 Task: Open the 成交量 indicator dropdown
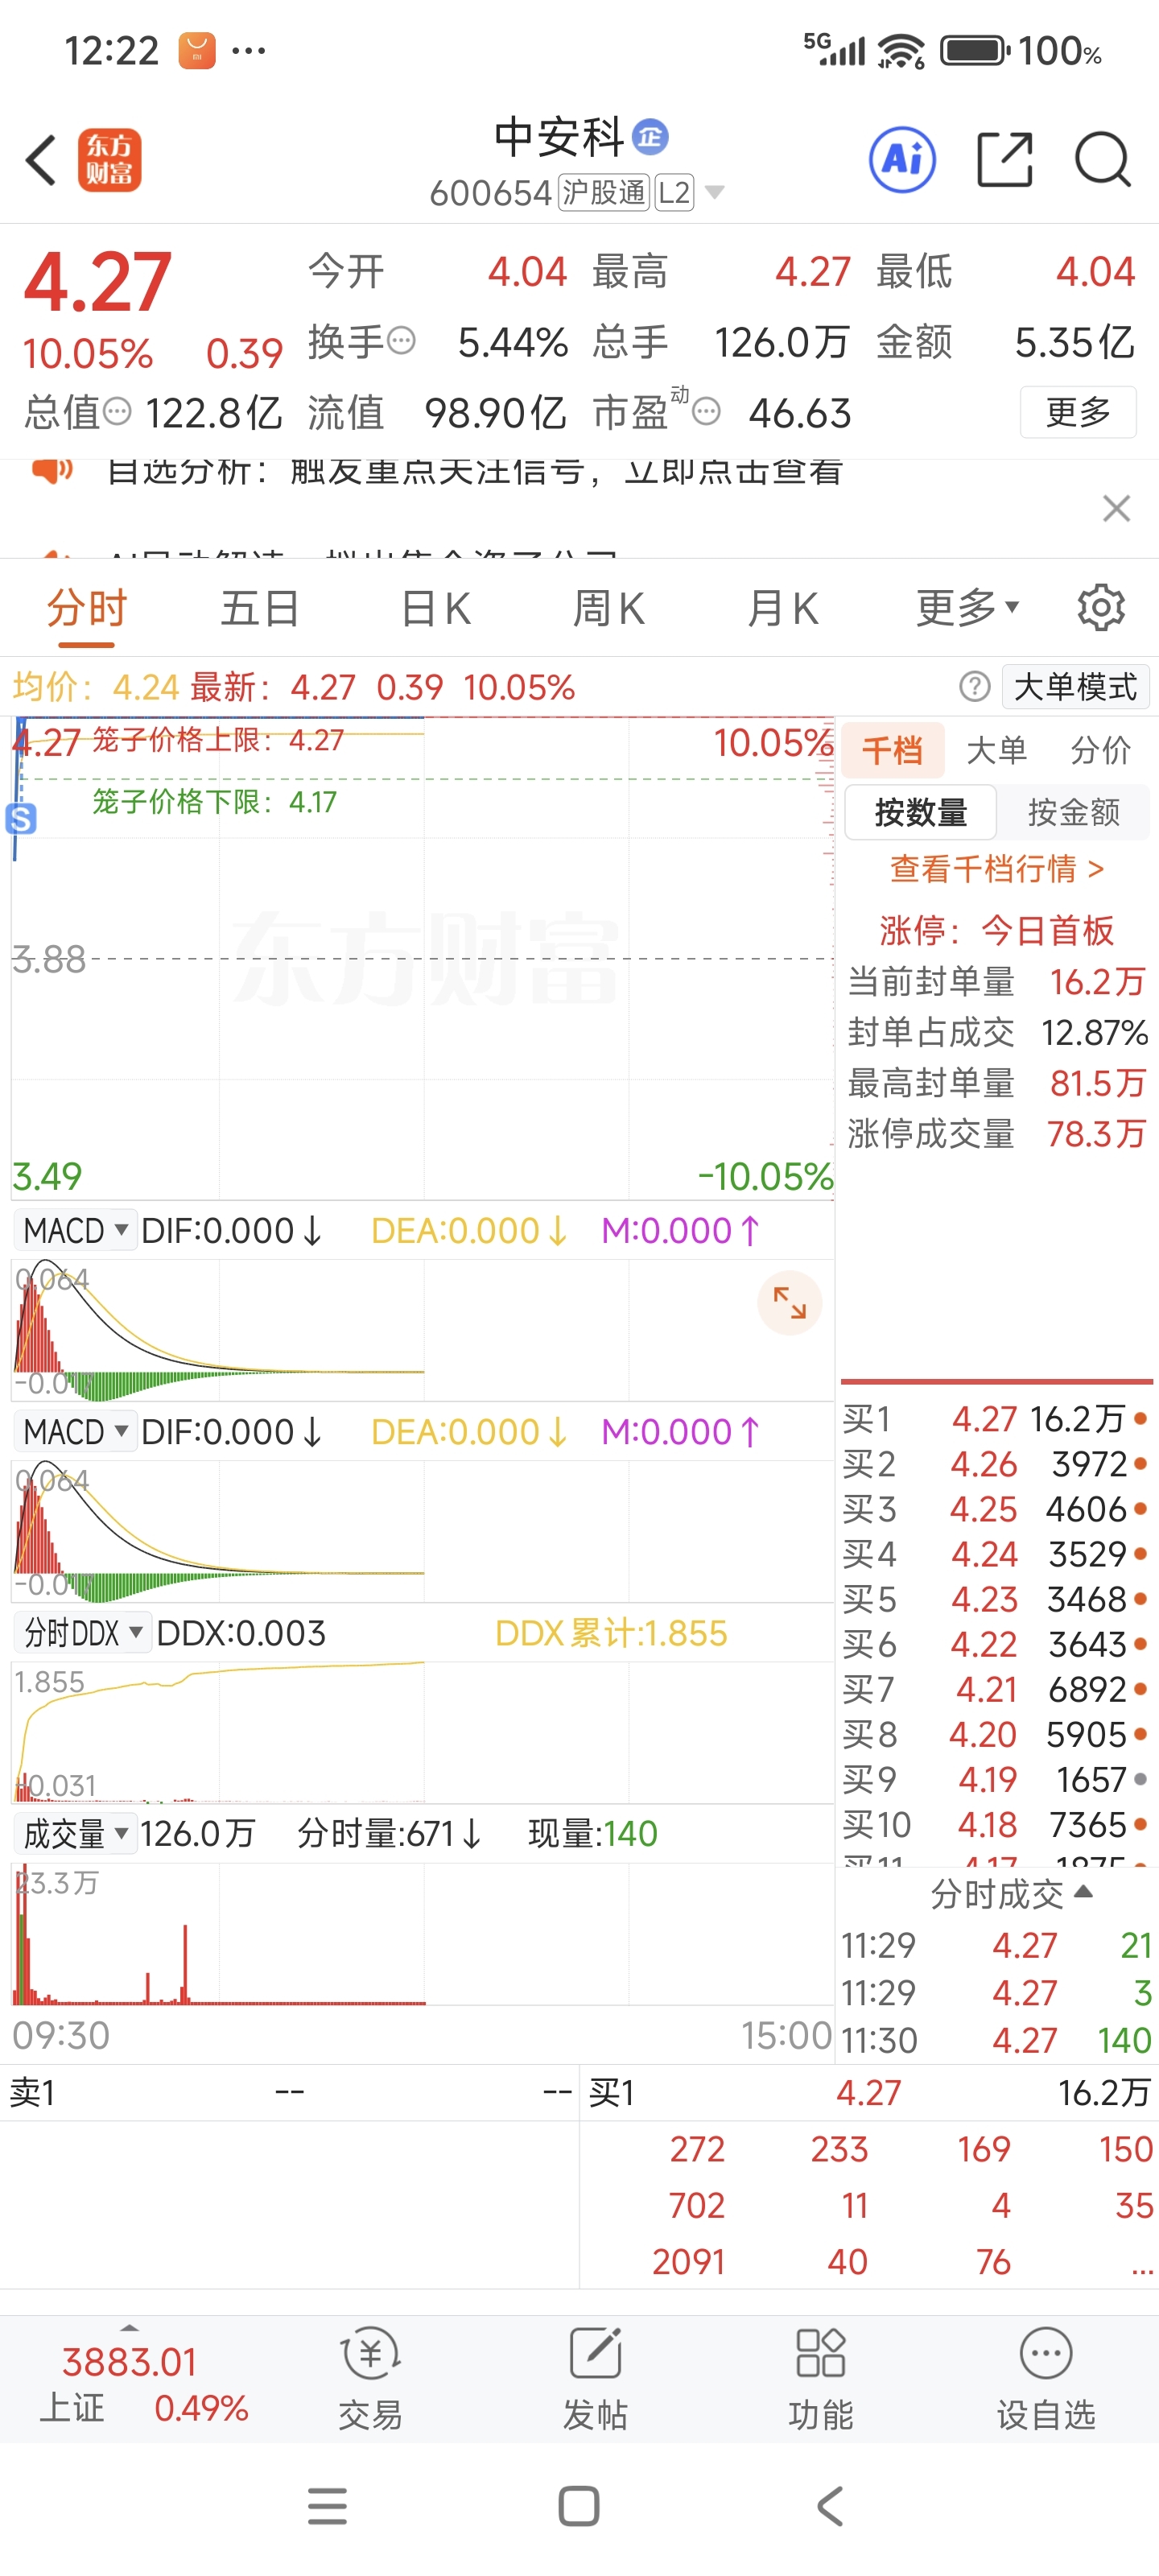pos(76,1833)
